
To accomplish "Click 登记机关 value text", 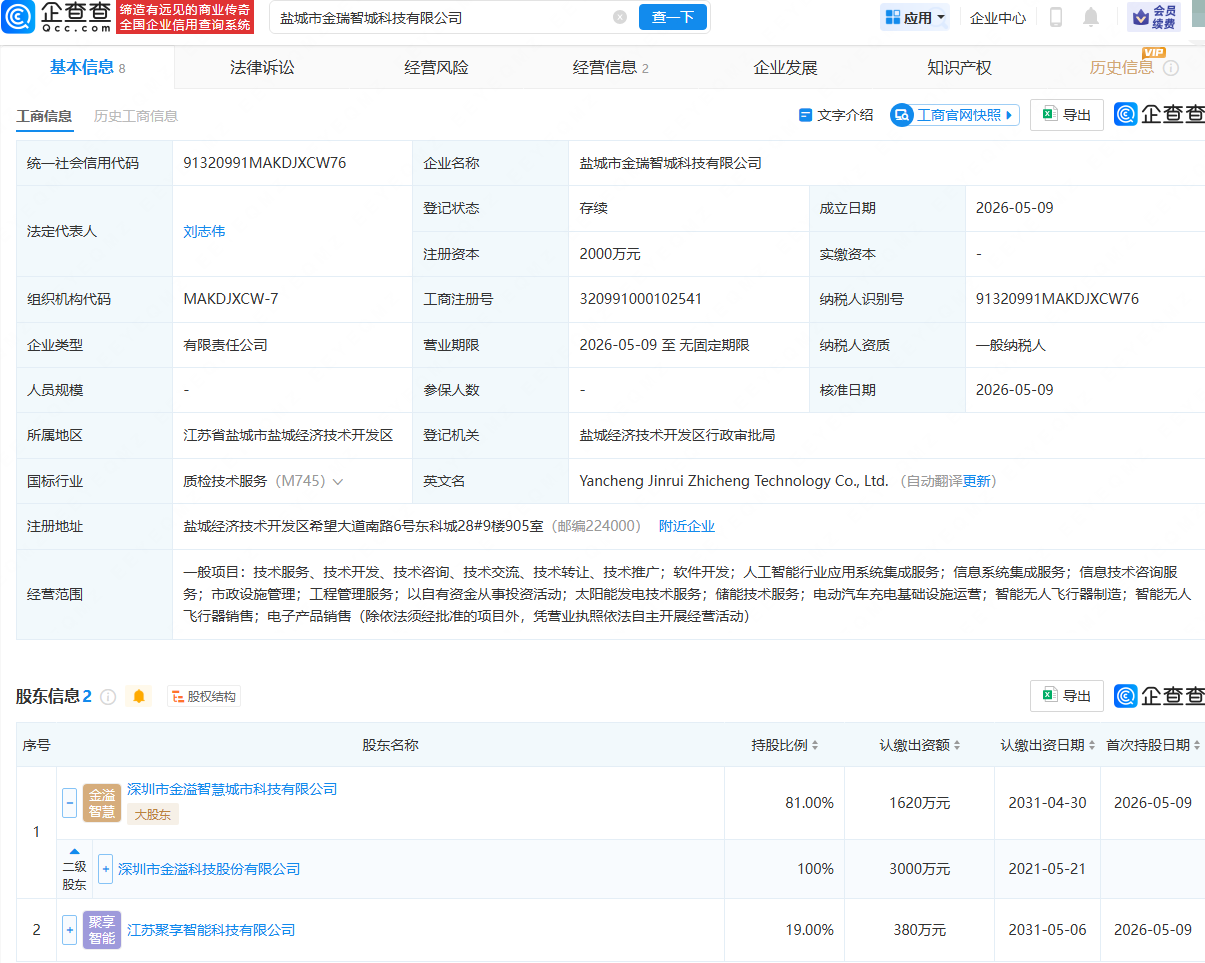I will 677,435.
